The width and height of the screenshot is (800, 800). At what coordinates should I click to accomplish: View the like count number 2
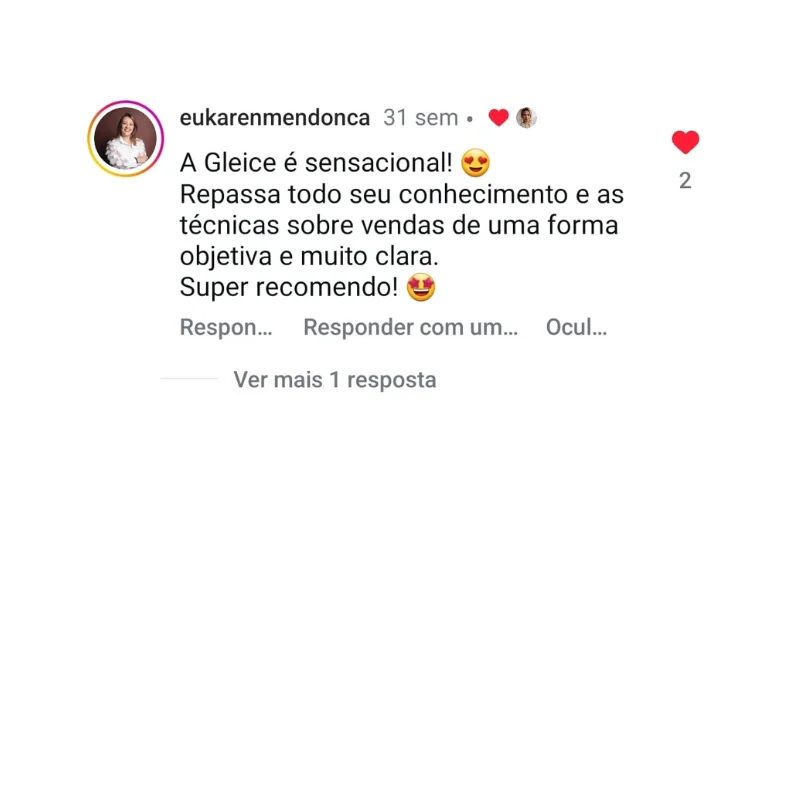tap(685, 181)
